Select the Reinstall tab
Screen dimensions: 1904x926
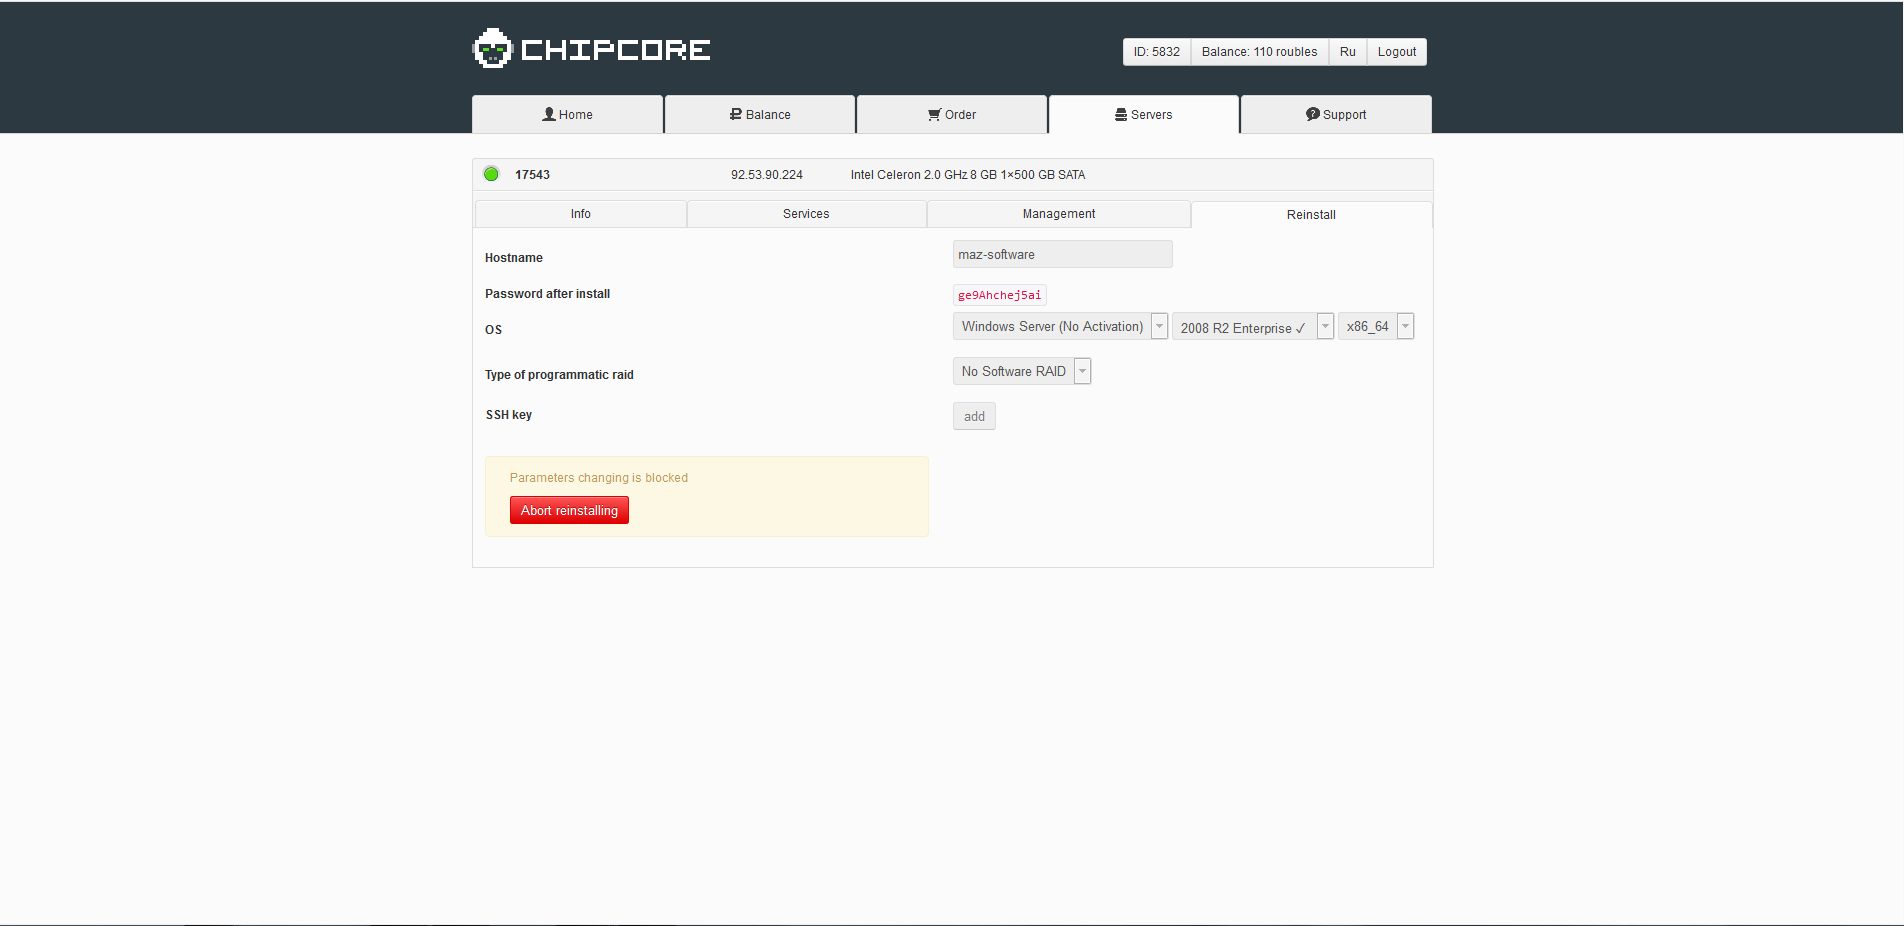1310,215
